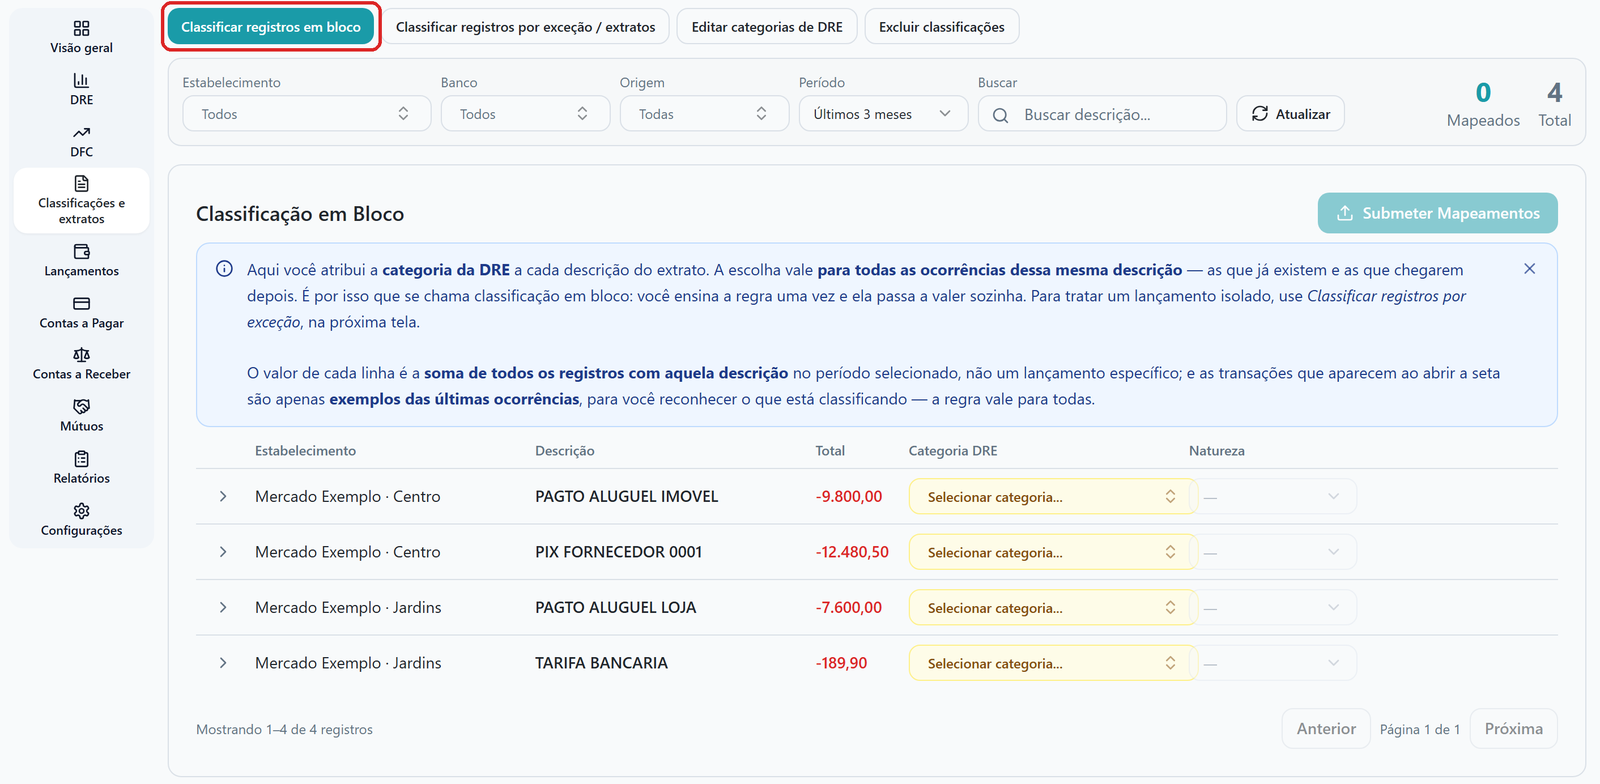Screen dimensions: 1600x784
Task: Open Editar categorias de DRE tab
Action: [x=767, y=27]
